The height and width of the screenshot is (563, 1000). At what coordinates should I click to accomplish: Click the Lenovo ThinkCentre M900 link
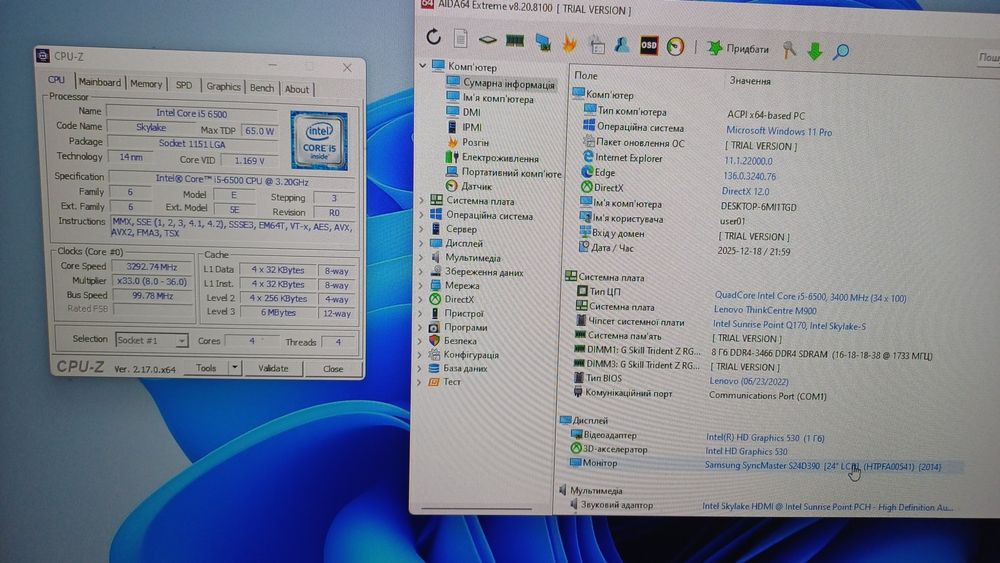[765, 311]
